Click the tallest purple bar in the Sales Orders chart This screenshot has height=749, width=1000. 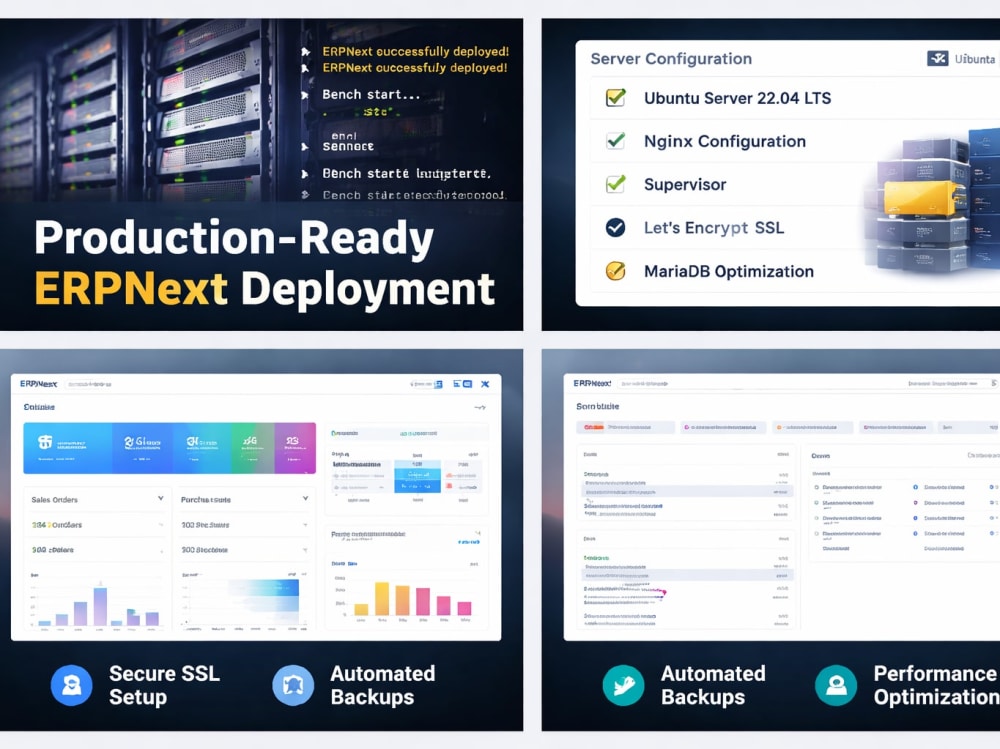click(x=100, y=606)
